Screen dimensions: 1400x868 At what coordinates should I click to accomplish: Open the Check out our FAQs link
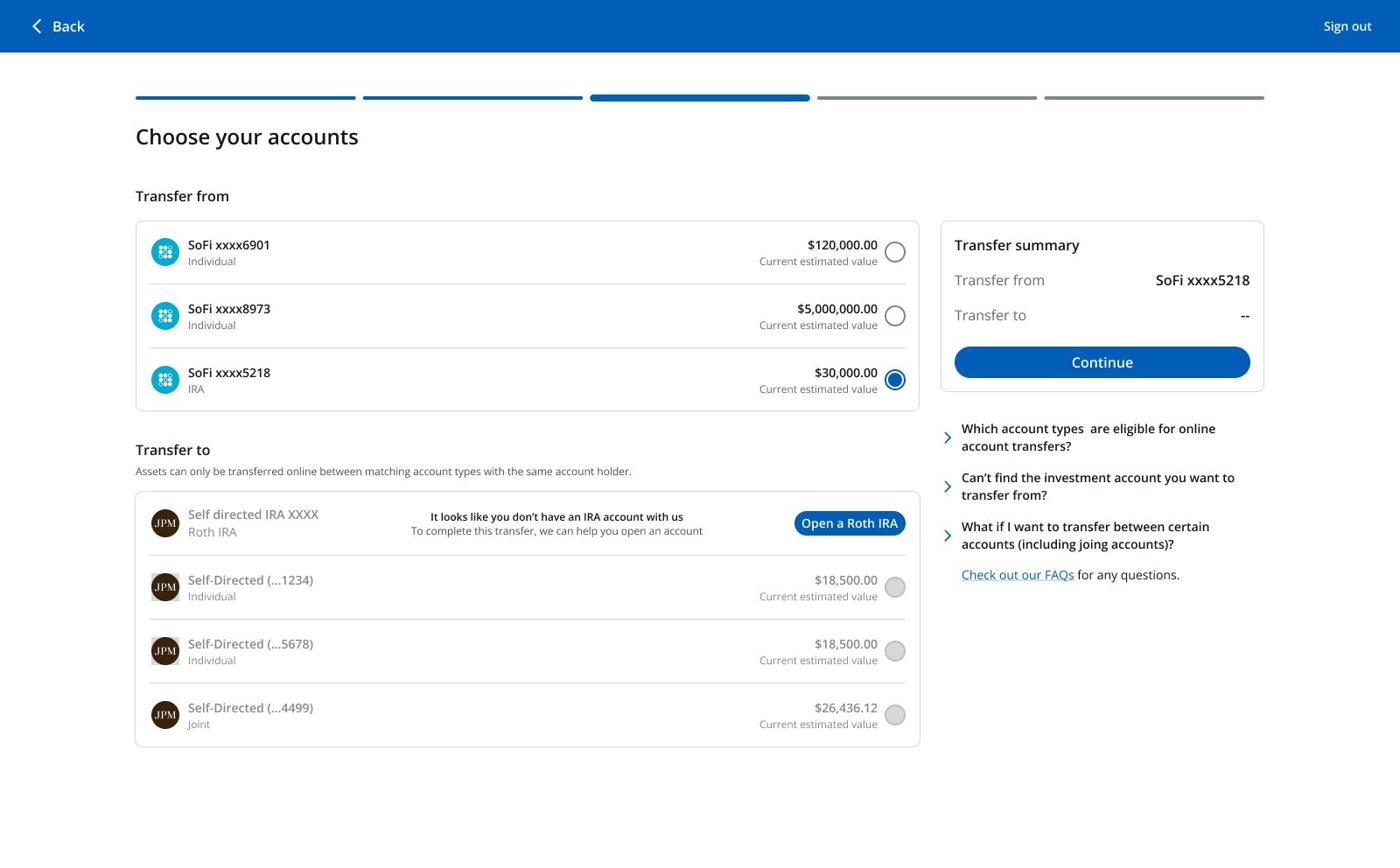click(x=1017, y=575)
